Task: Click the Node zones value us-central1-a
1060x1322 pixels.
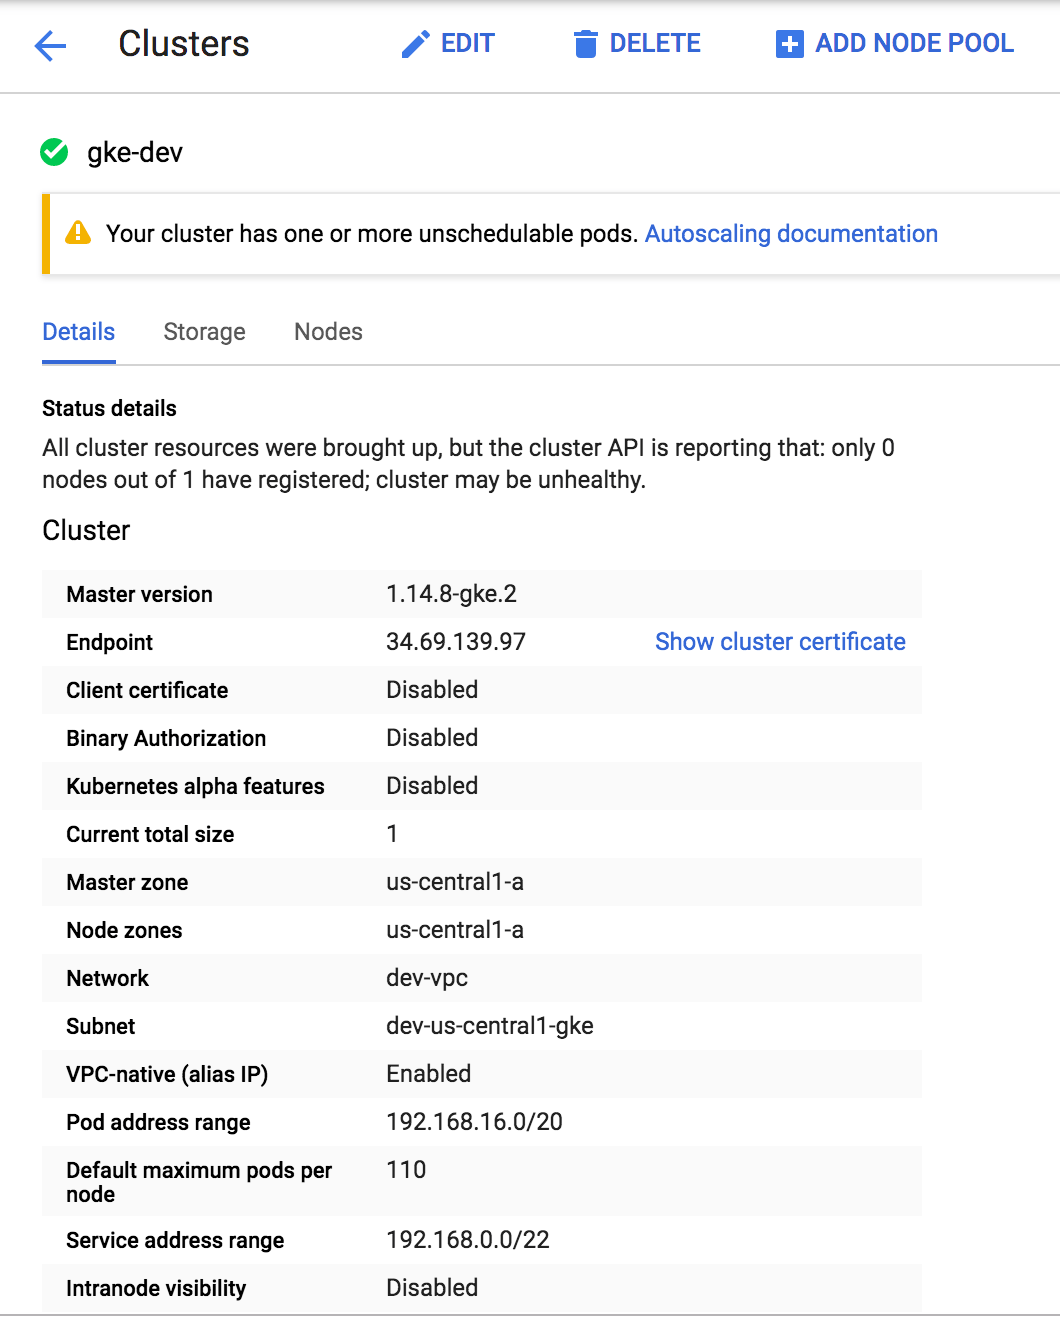Action: [x=455, y=930]
